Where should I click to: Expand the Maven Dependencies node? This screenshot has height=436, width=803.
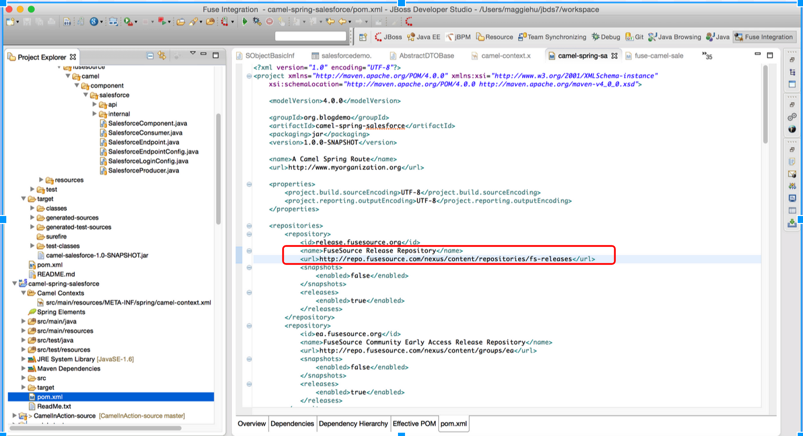(x=23, y=368)
